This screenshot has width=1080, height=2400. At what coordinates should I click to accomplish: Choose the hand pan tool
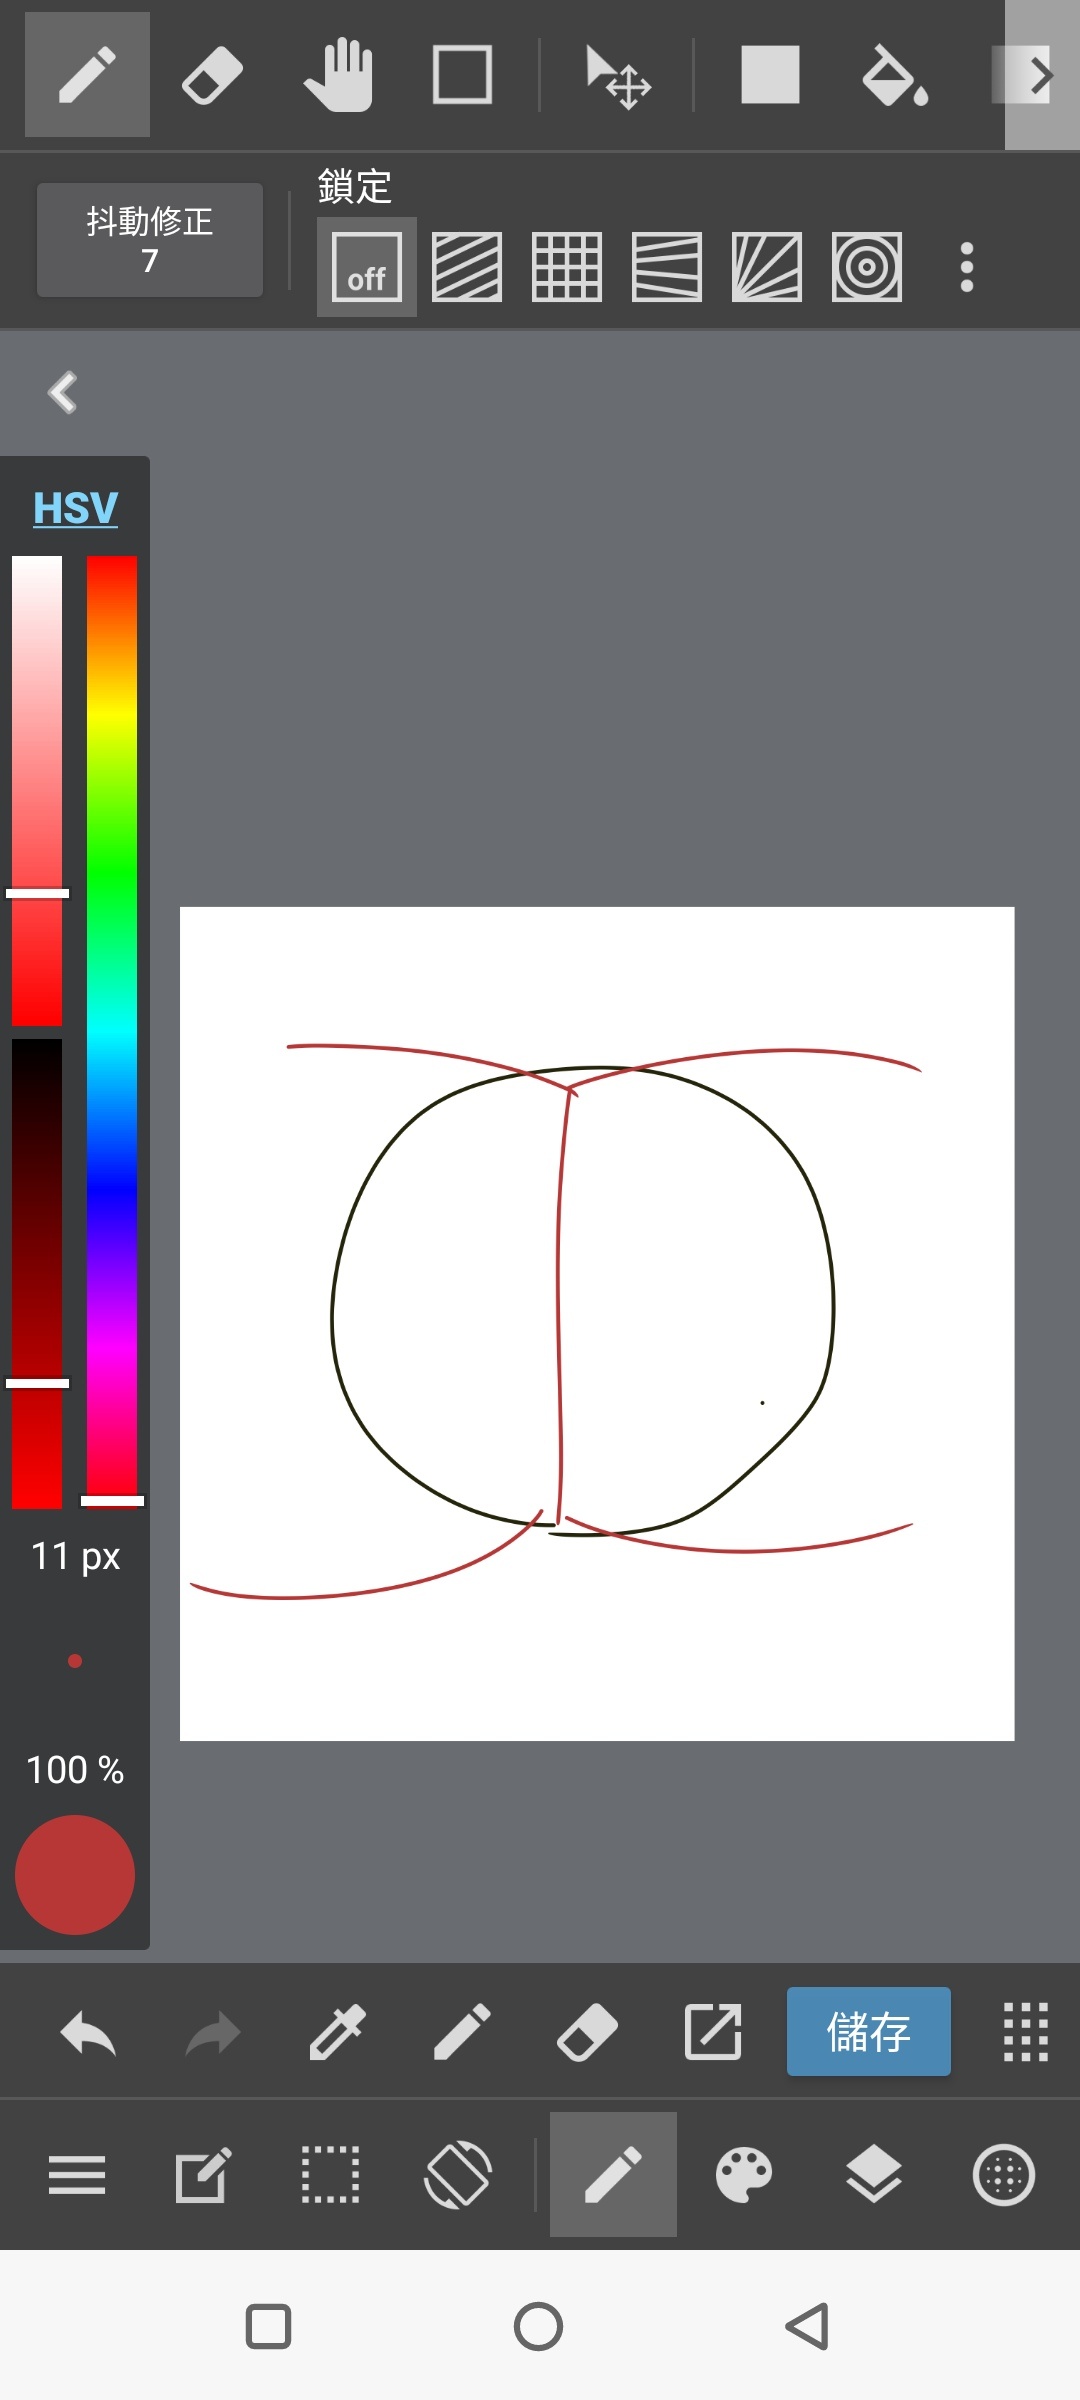coord(338,75)
